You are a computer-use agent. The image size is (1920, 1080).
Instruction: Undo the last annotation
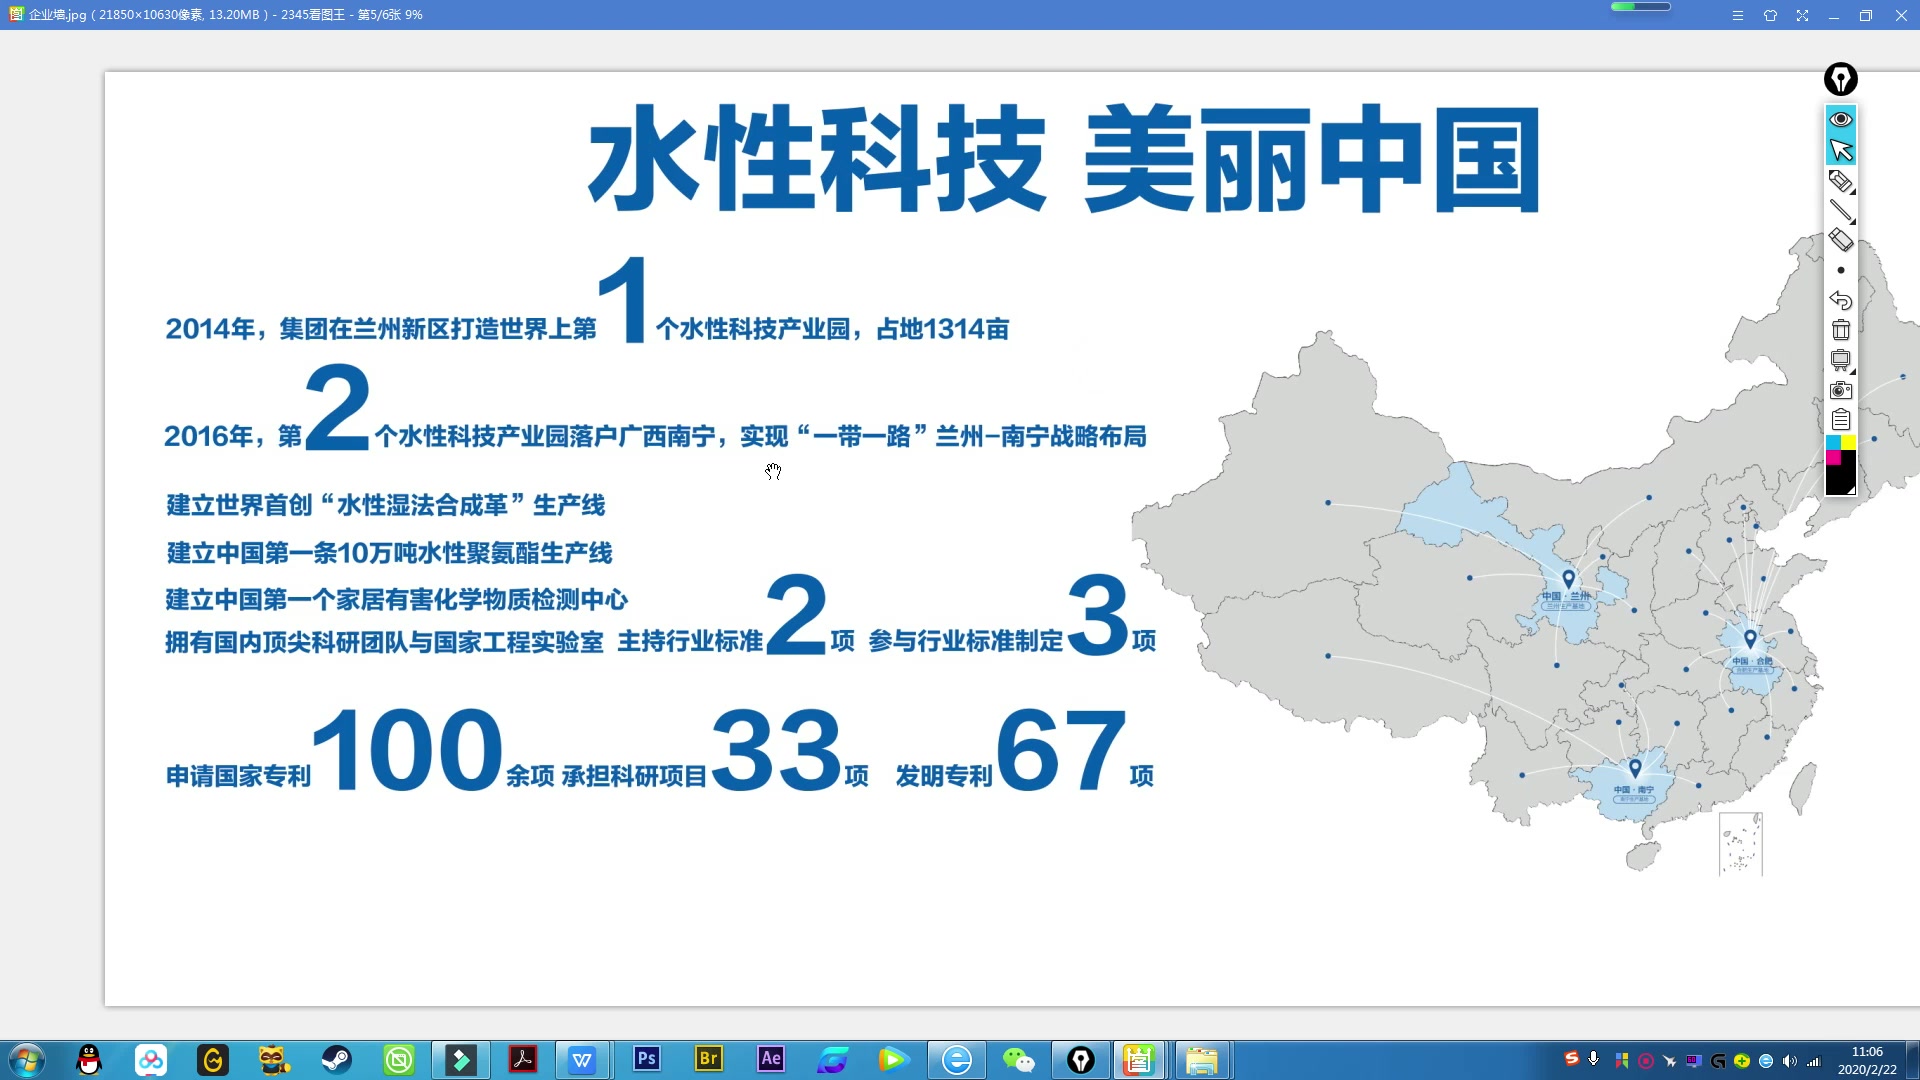coord(1841,300)
